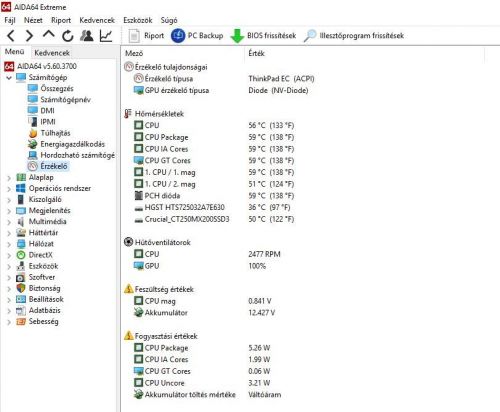Image resolution: width=500 pixels, height=412 pixels.
Task: Open the Kedvencek menu in the menu bar
Action: (x=97, y=20)
